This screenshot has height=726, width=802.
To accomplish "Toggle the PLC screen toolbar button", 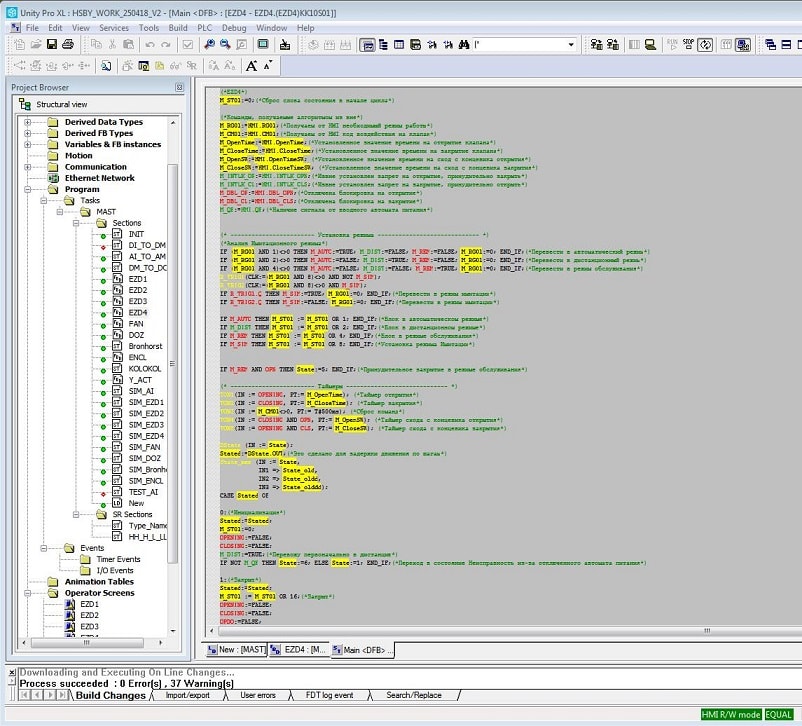I will [x=743, y=45].
